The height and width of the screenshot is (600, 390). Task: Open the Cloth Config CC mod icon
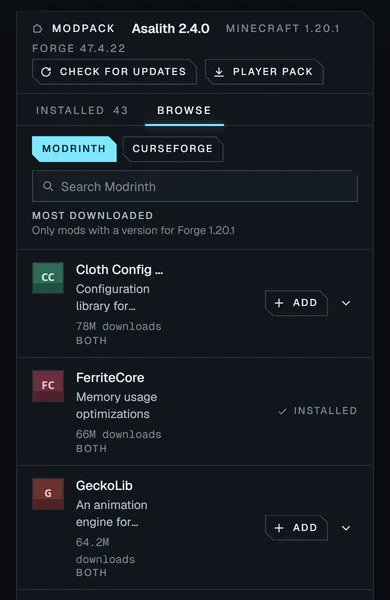pos(48,278)
